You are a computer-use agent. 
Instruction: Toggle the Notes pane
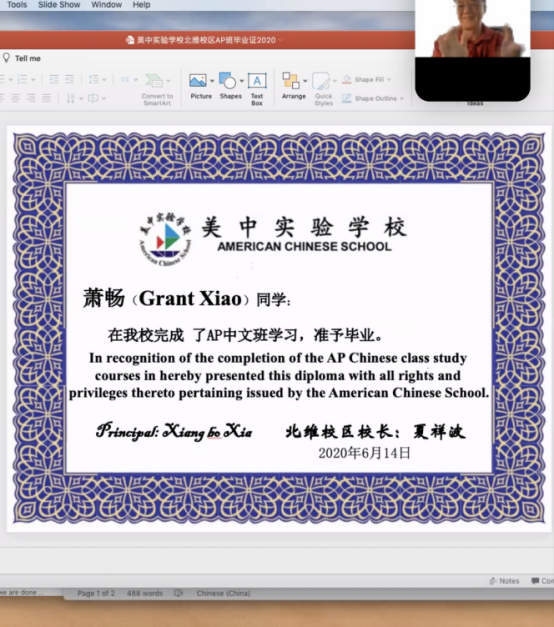coord(504,581)
